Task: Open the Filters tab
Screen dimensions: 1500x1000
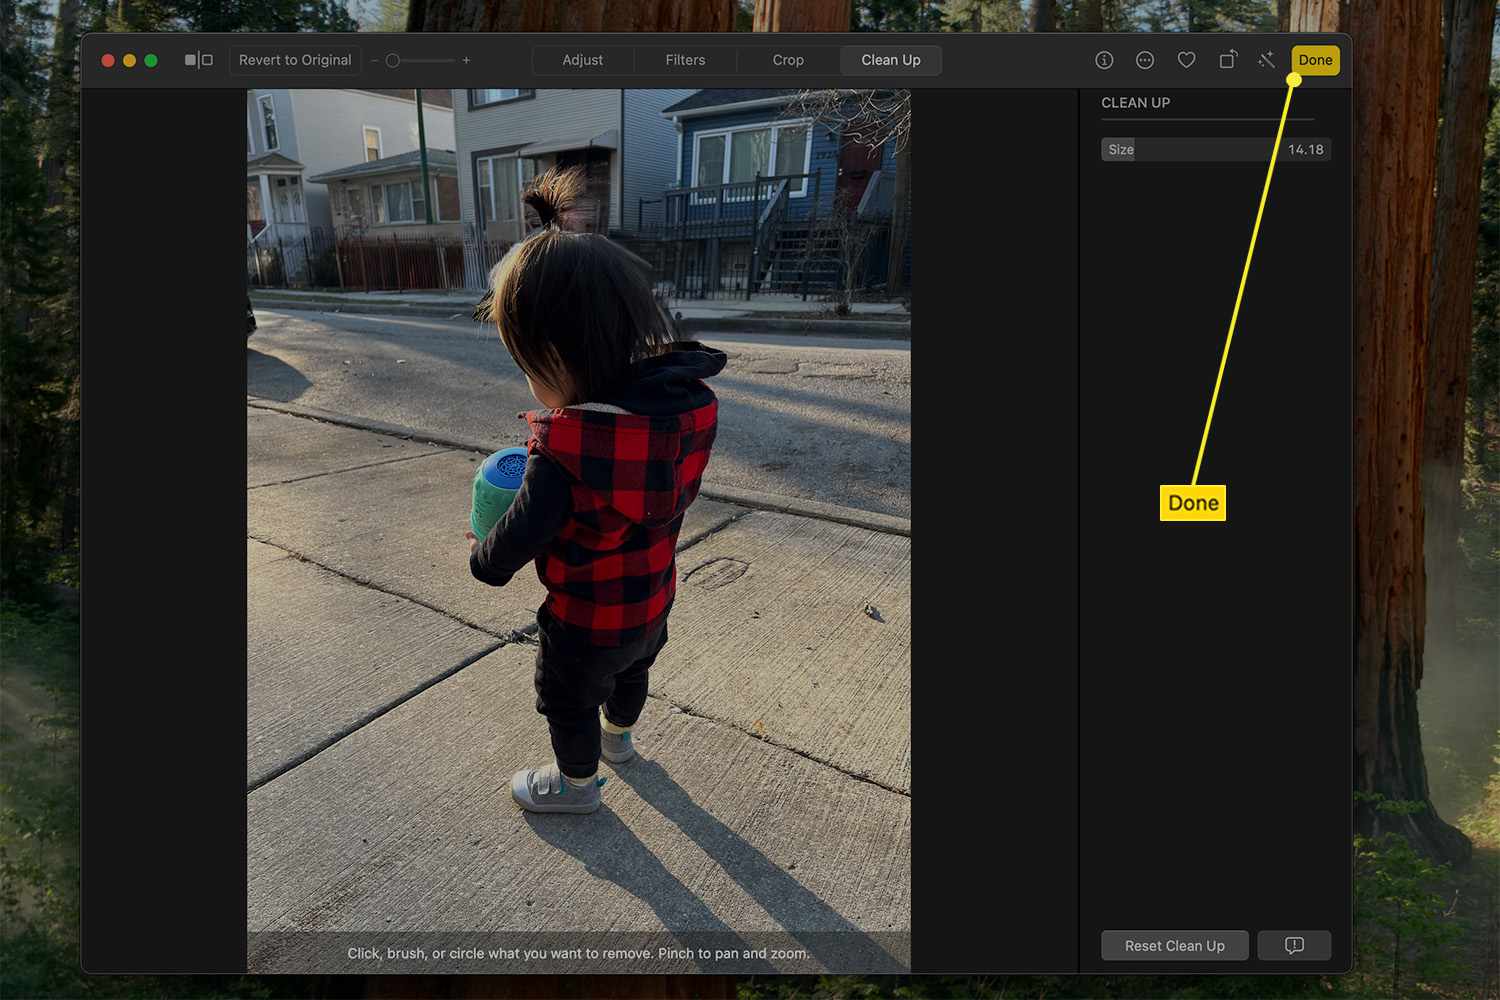Action: click(x=685, y=60)
